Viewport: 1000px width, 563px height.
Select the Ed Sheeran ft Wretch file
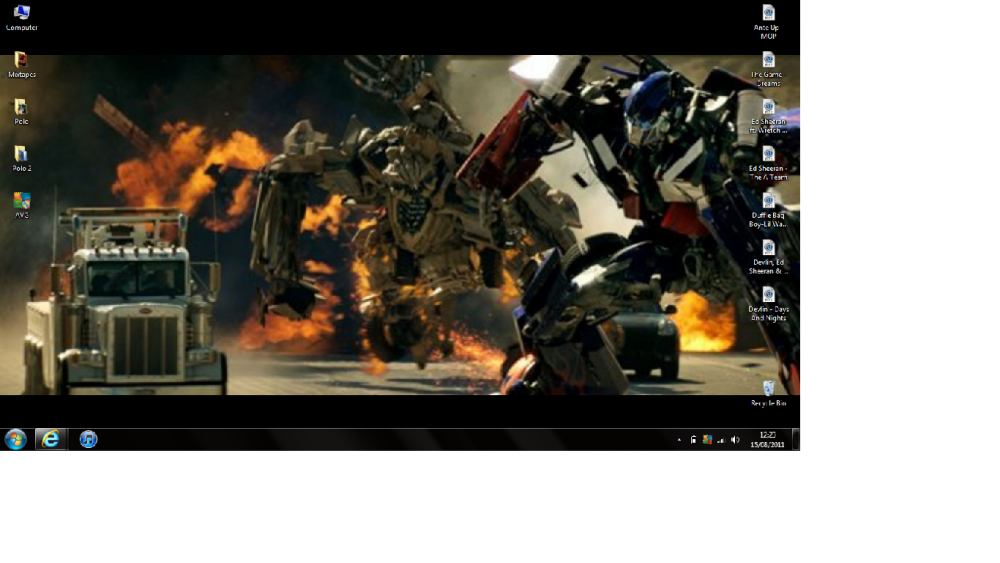(768, 117)
